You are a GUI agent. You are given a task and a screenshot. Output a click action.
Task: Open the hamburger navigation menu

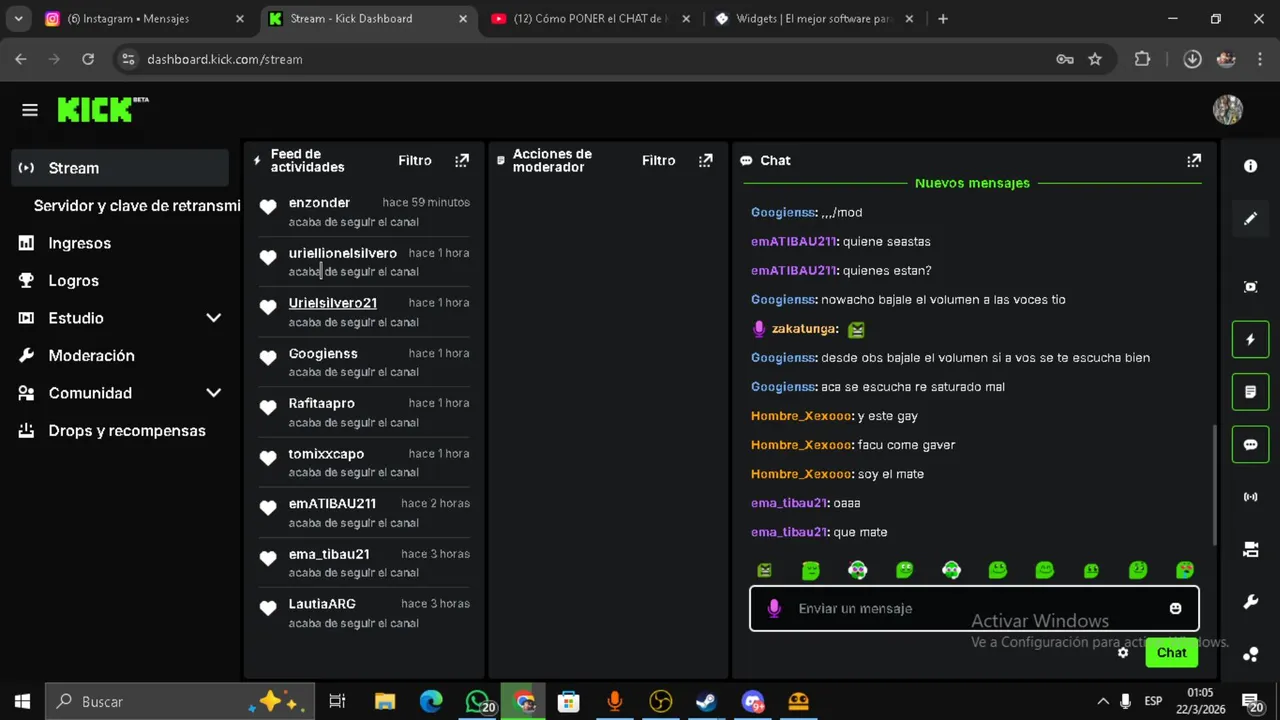pos(29,110)
